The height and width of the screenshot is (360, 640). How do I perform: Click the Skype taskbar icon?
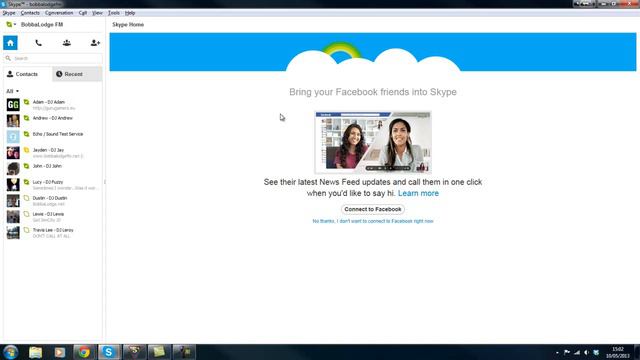[109, 352]
